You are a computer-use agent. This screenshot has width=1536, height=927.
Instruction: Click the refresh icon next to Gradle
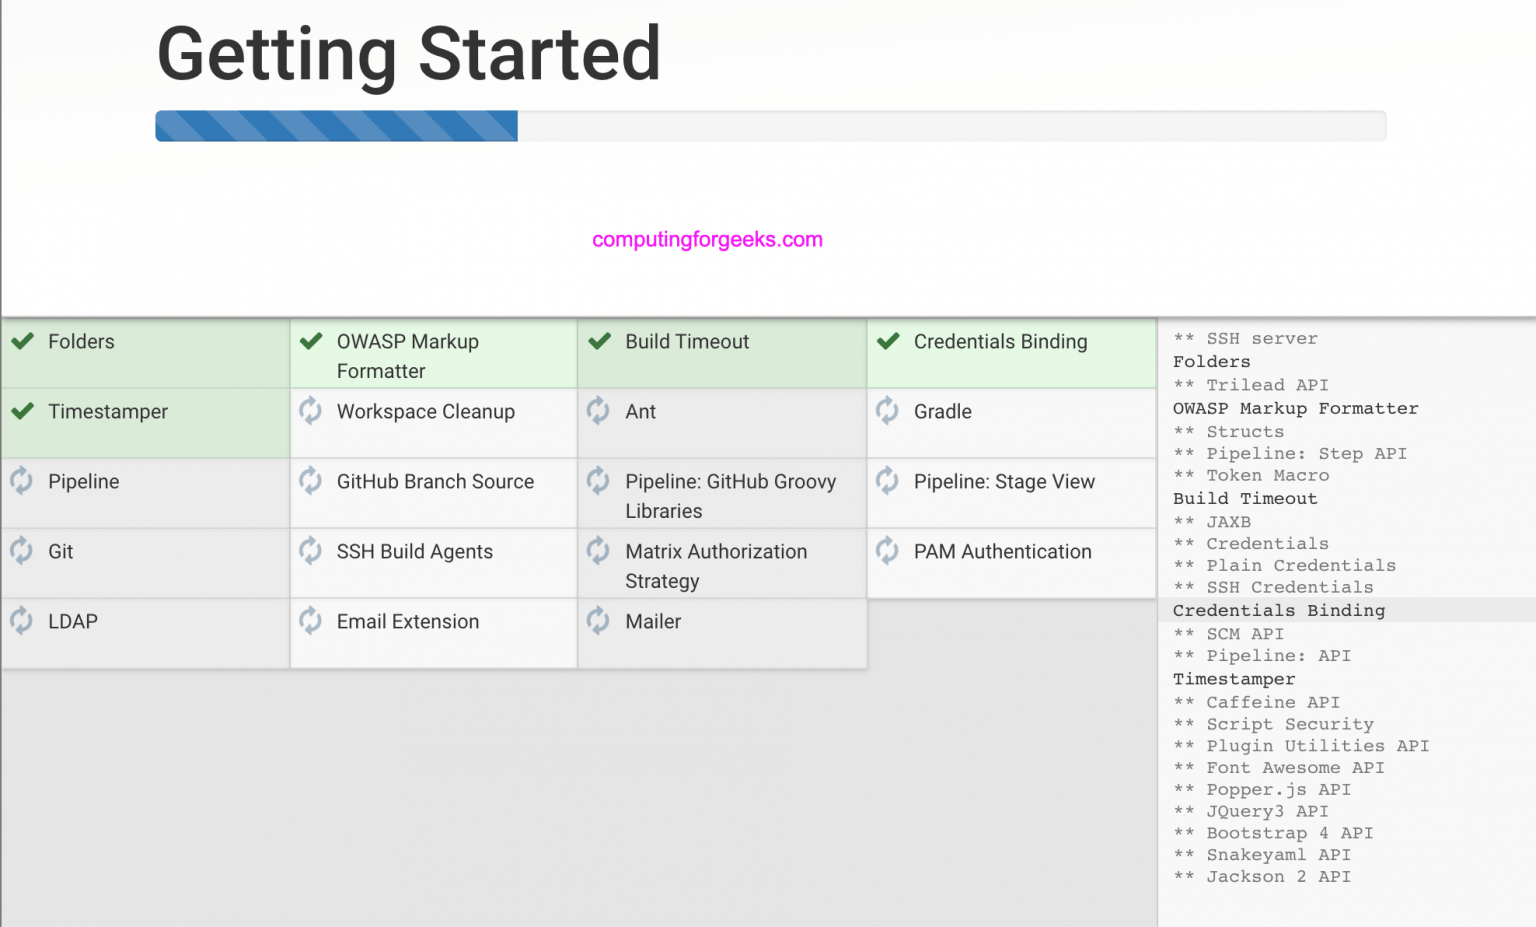pyautogui.click(x=888, y=410)
